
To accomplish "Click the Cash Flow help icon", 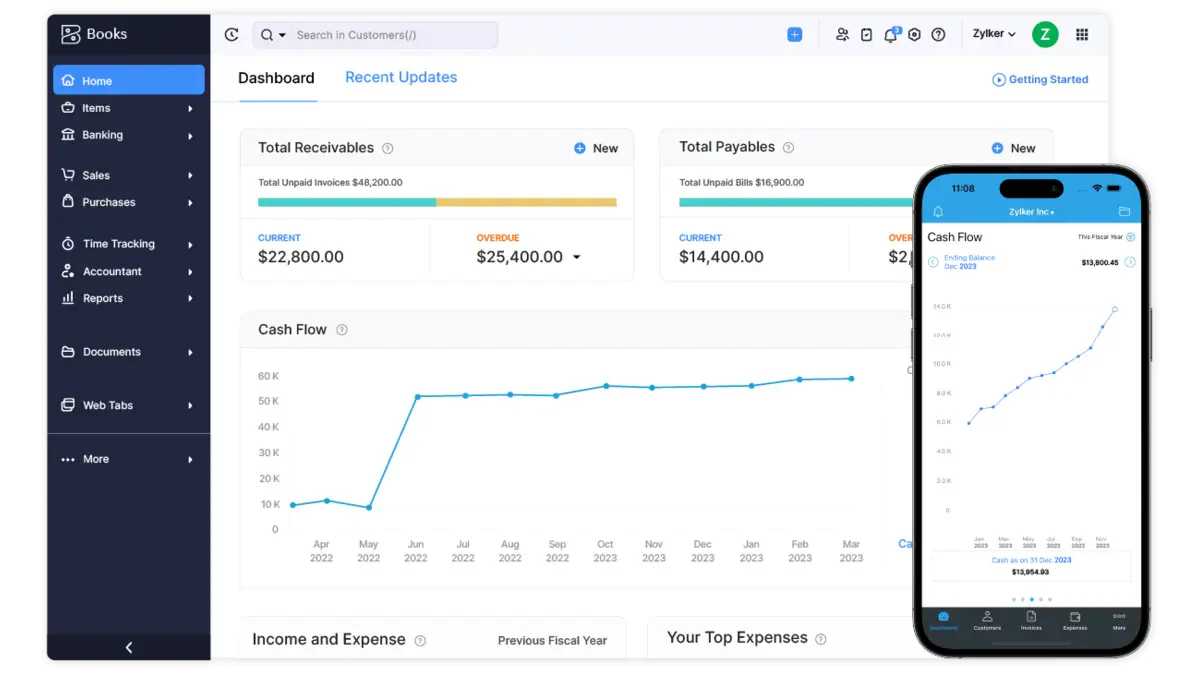I will click(342, 330).
